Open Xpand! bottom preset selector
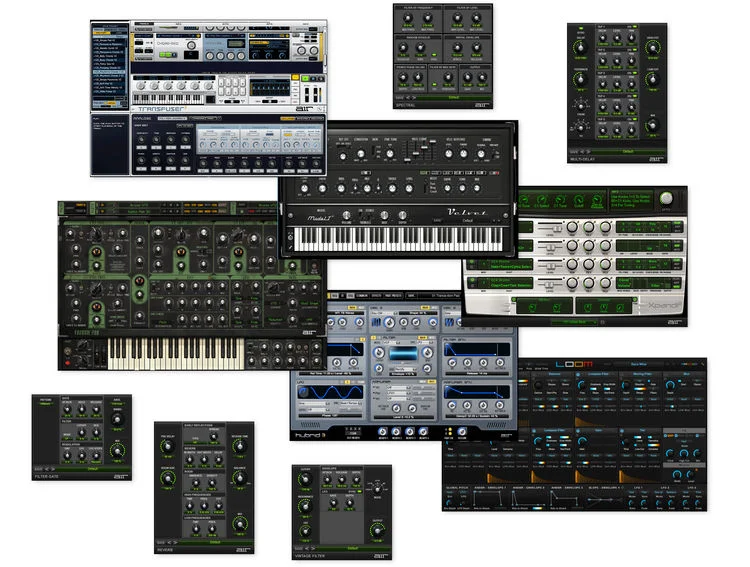 [x=574, y=322]
